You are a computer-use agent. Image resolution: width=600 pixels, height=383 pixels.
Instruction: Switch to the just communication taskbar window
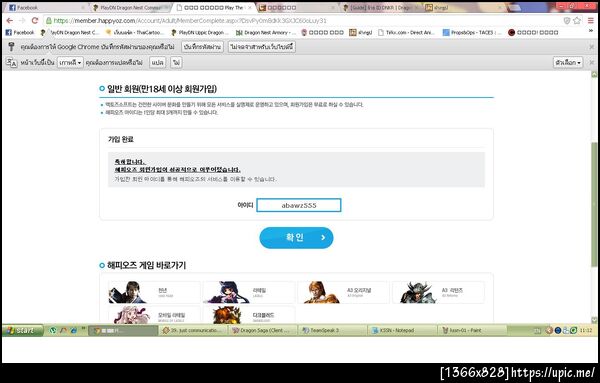tap(193, 330)
